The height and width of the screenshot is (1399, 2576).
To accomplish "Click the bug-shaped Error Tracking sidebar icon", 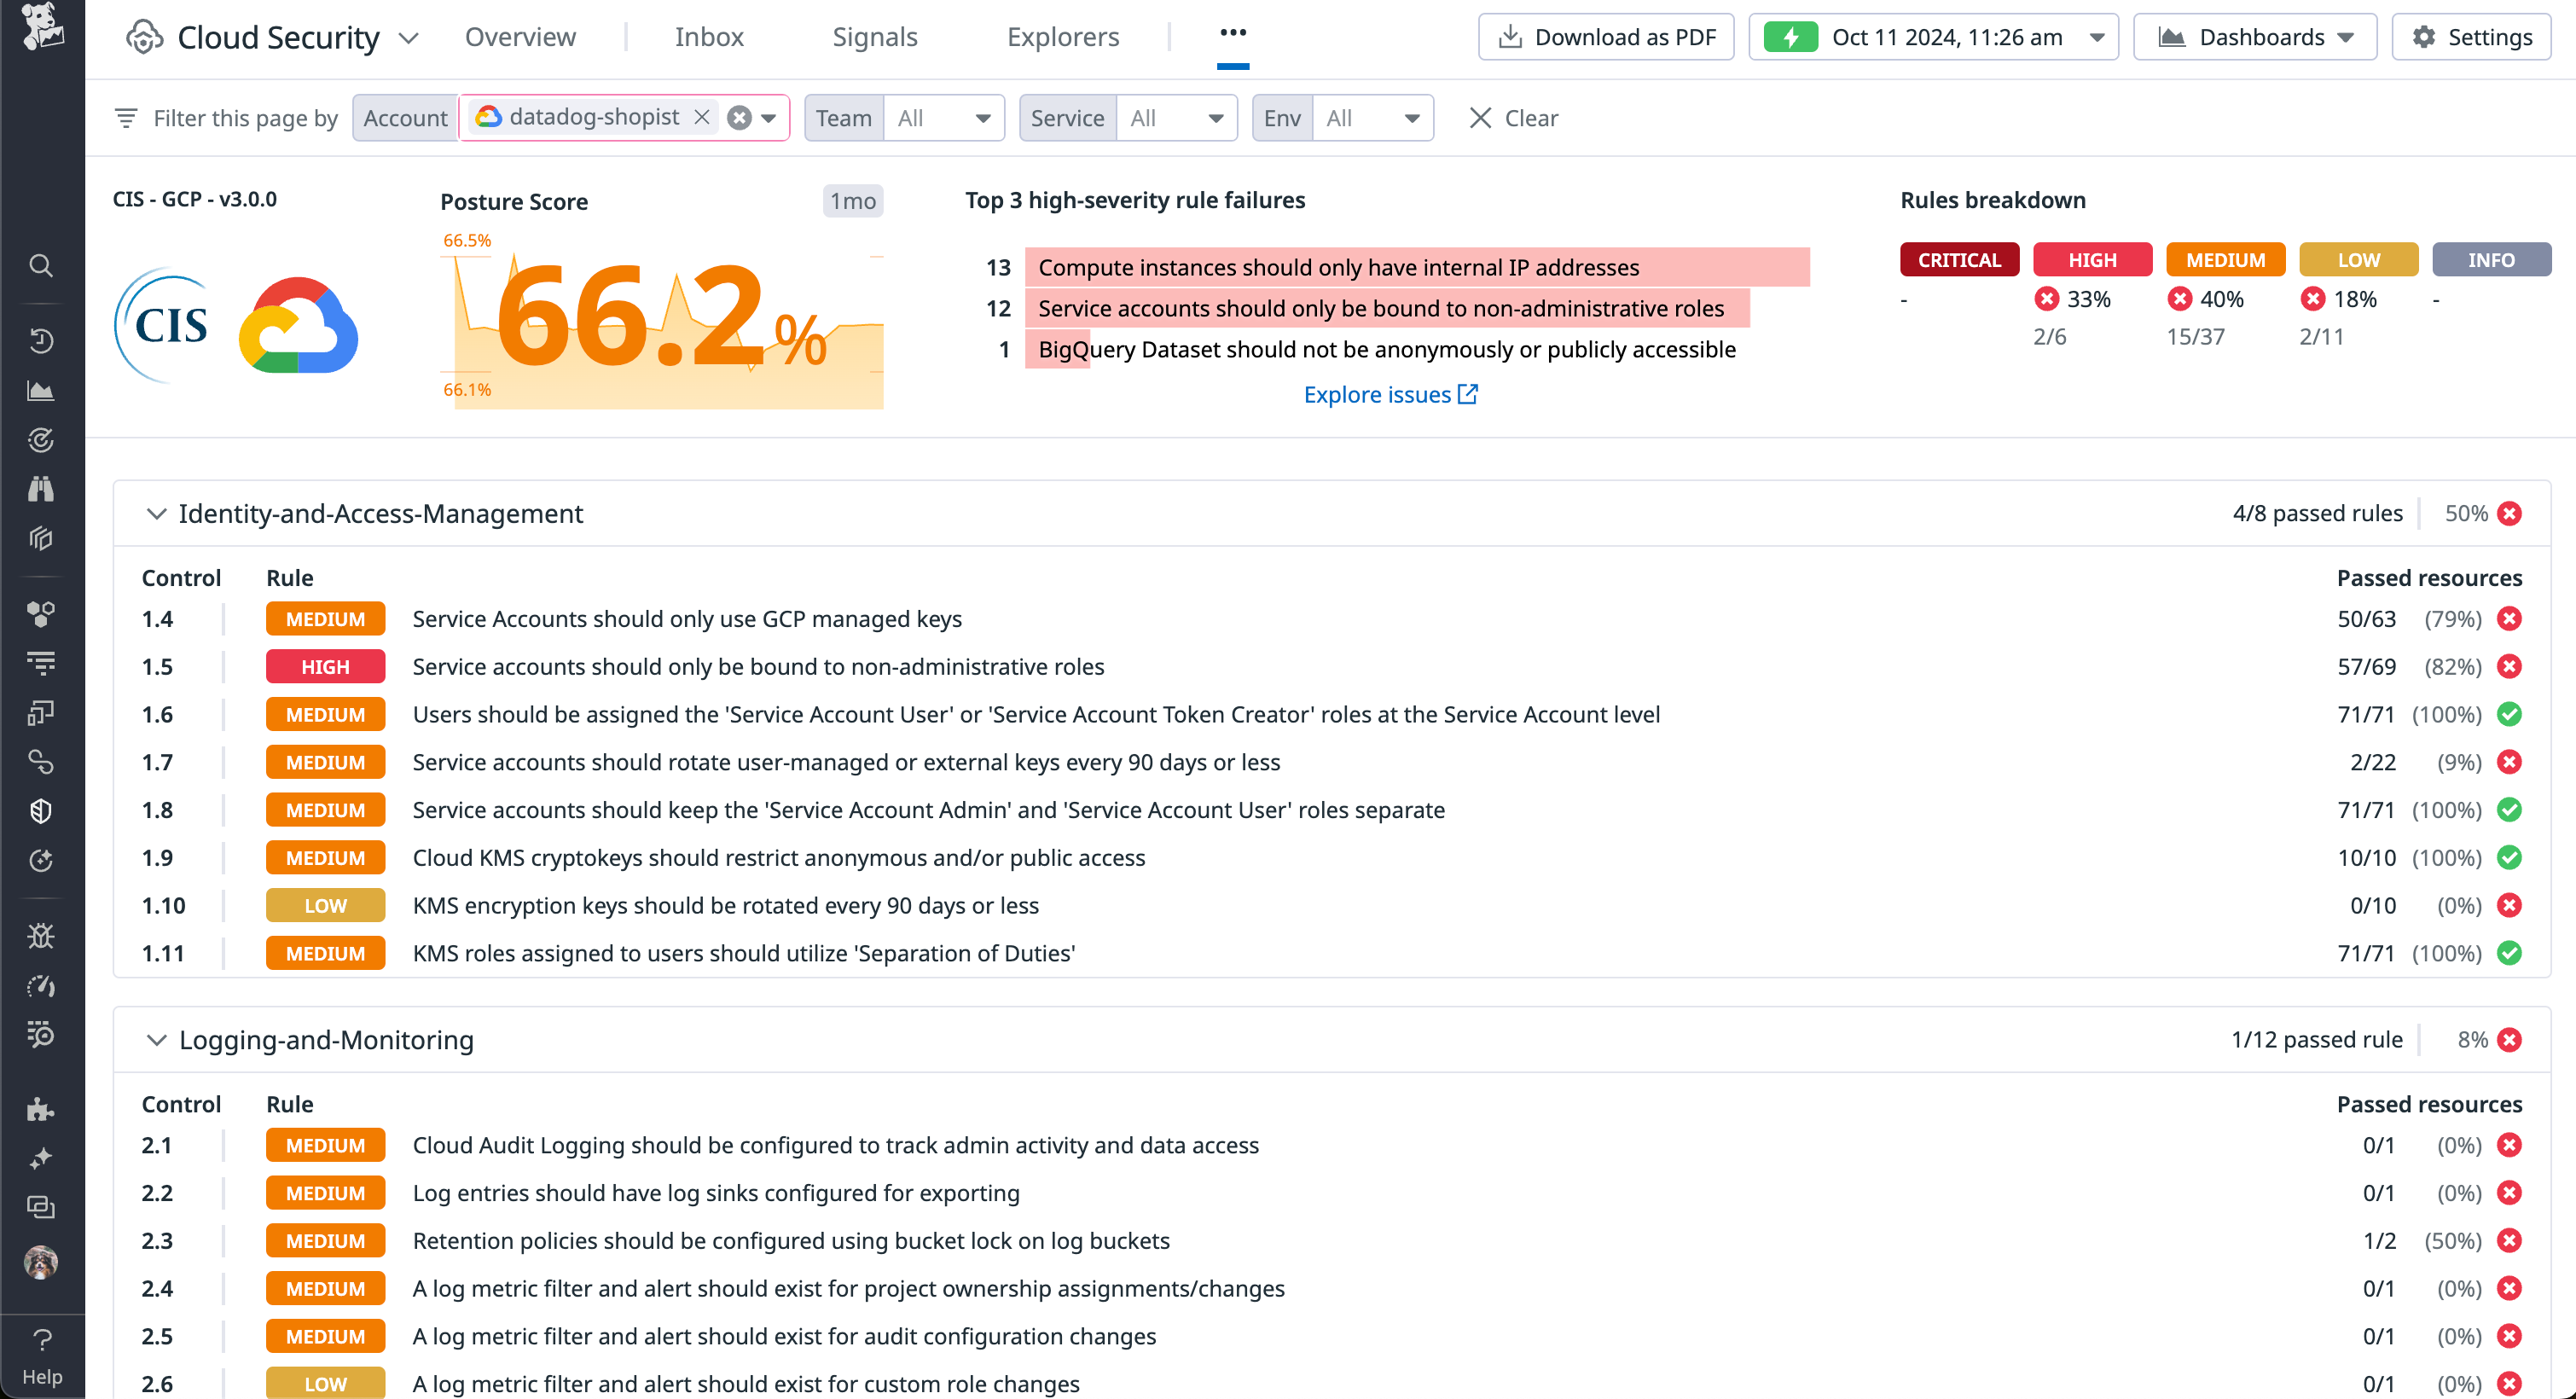I will pos(41,936).
